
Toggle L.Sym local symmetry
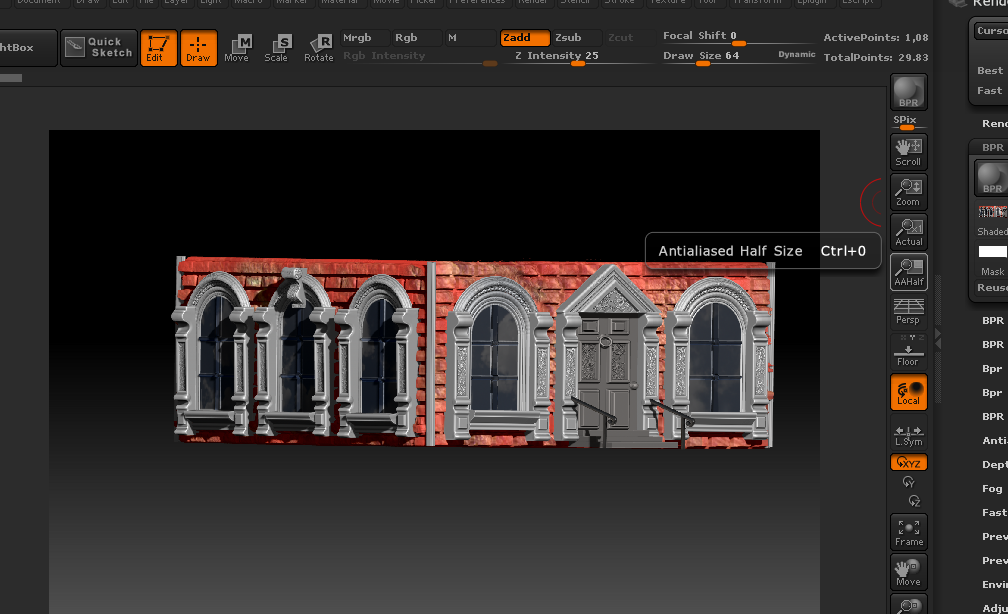click(908, 436)
